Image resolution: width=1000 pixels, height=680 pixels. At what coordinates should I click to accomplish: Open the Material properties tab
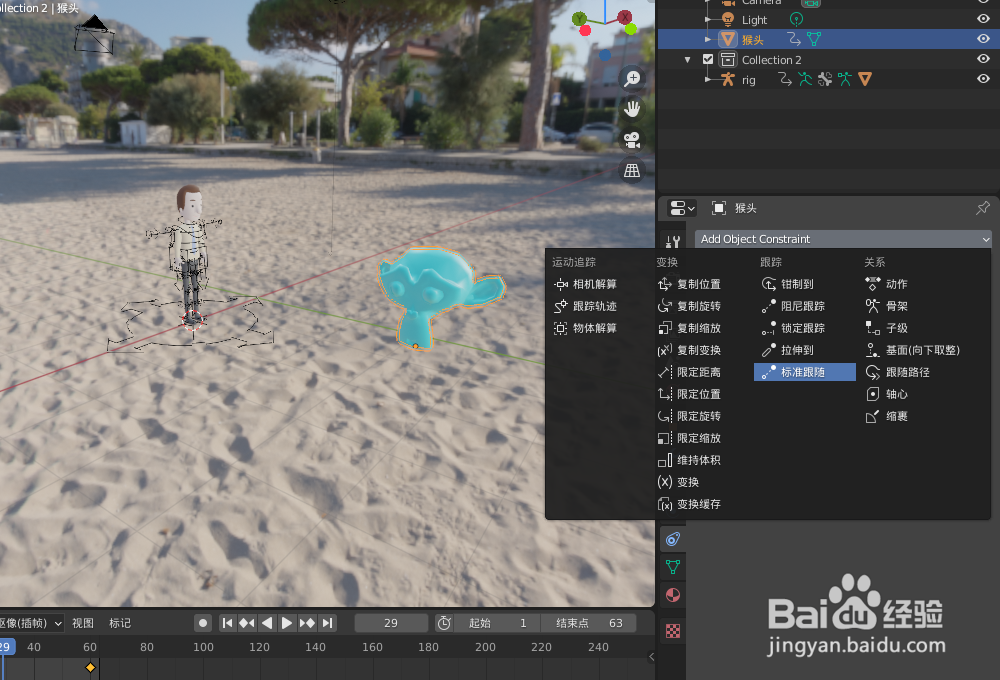(x=673, y=595)
